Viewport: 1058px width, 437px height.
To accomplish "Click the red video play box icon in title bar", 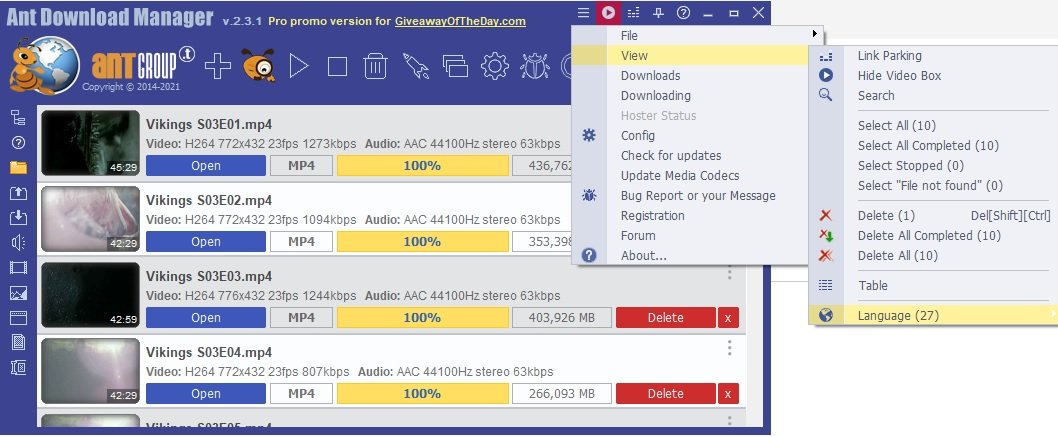I will [608, 12].
